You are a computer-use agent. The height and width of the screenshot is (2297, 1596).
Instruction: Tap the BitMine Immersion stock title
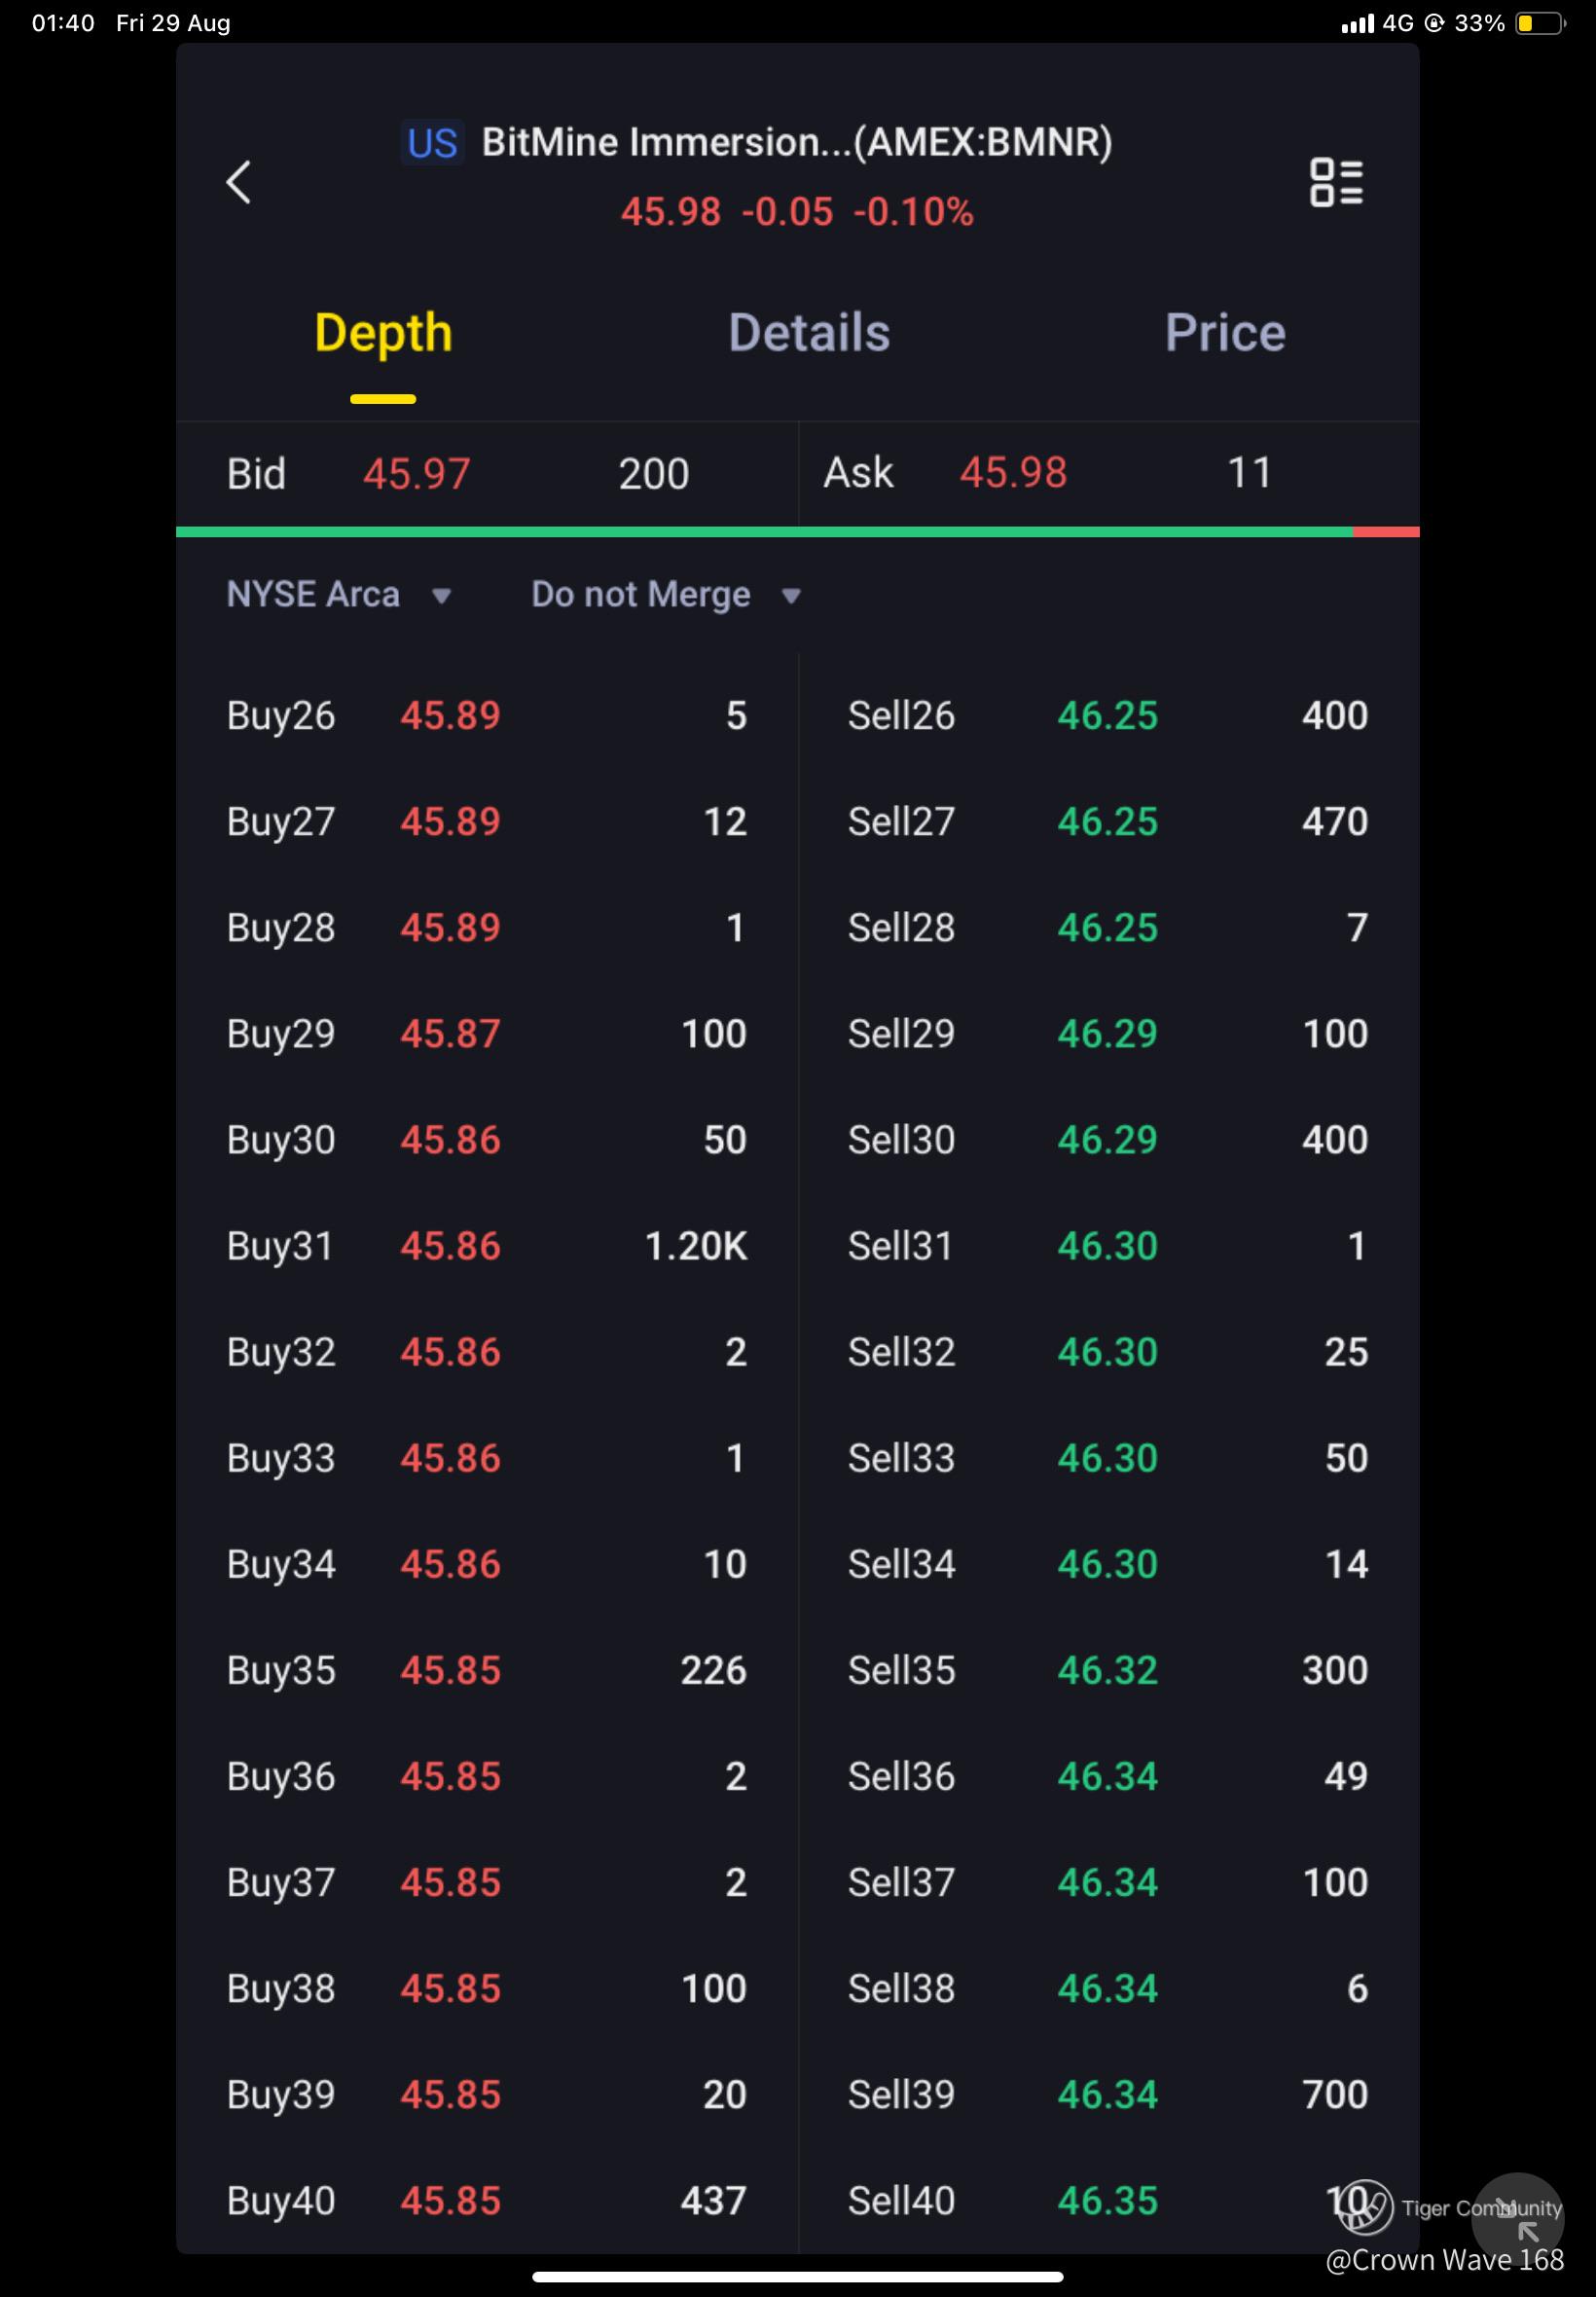point(797,143)
